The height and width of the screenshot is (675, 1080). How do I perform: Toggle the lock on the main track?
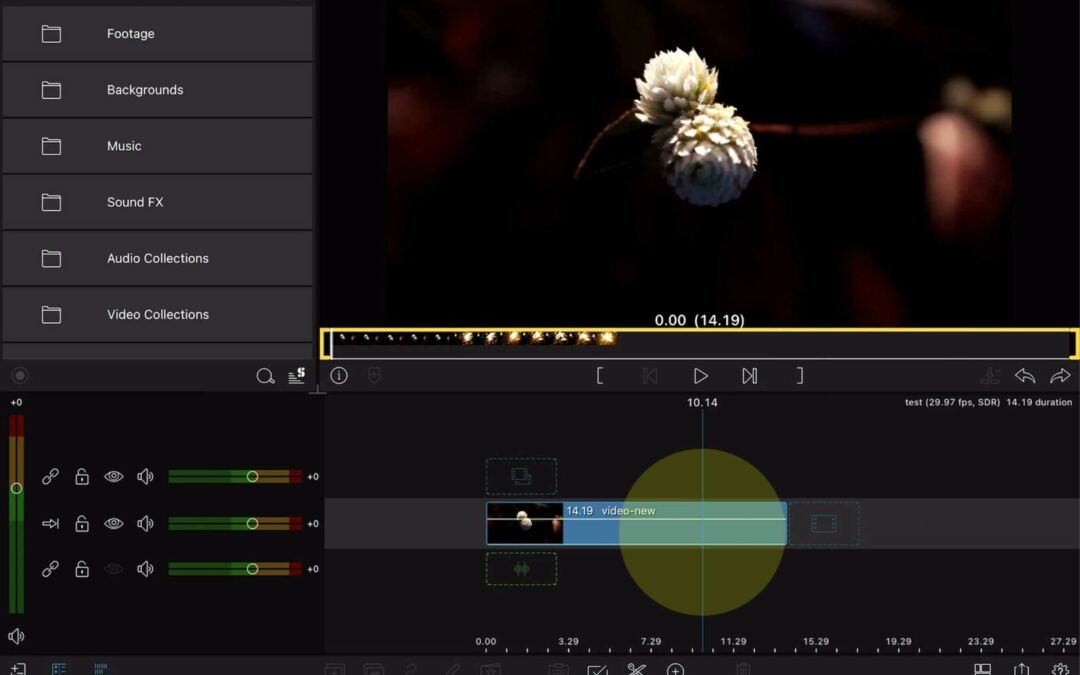point(82,524)
